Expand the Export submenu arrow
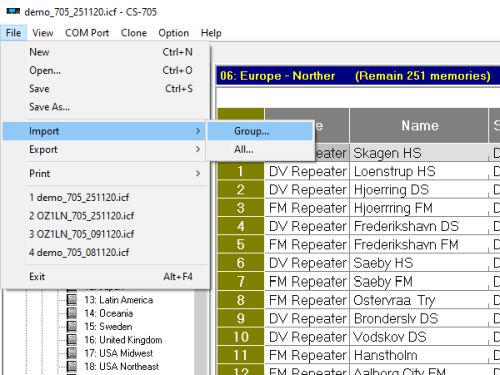This screenshot has width=500, height=375. click(198, 149)
